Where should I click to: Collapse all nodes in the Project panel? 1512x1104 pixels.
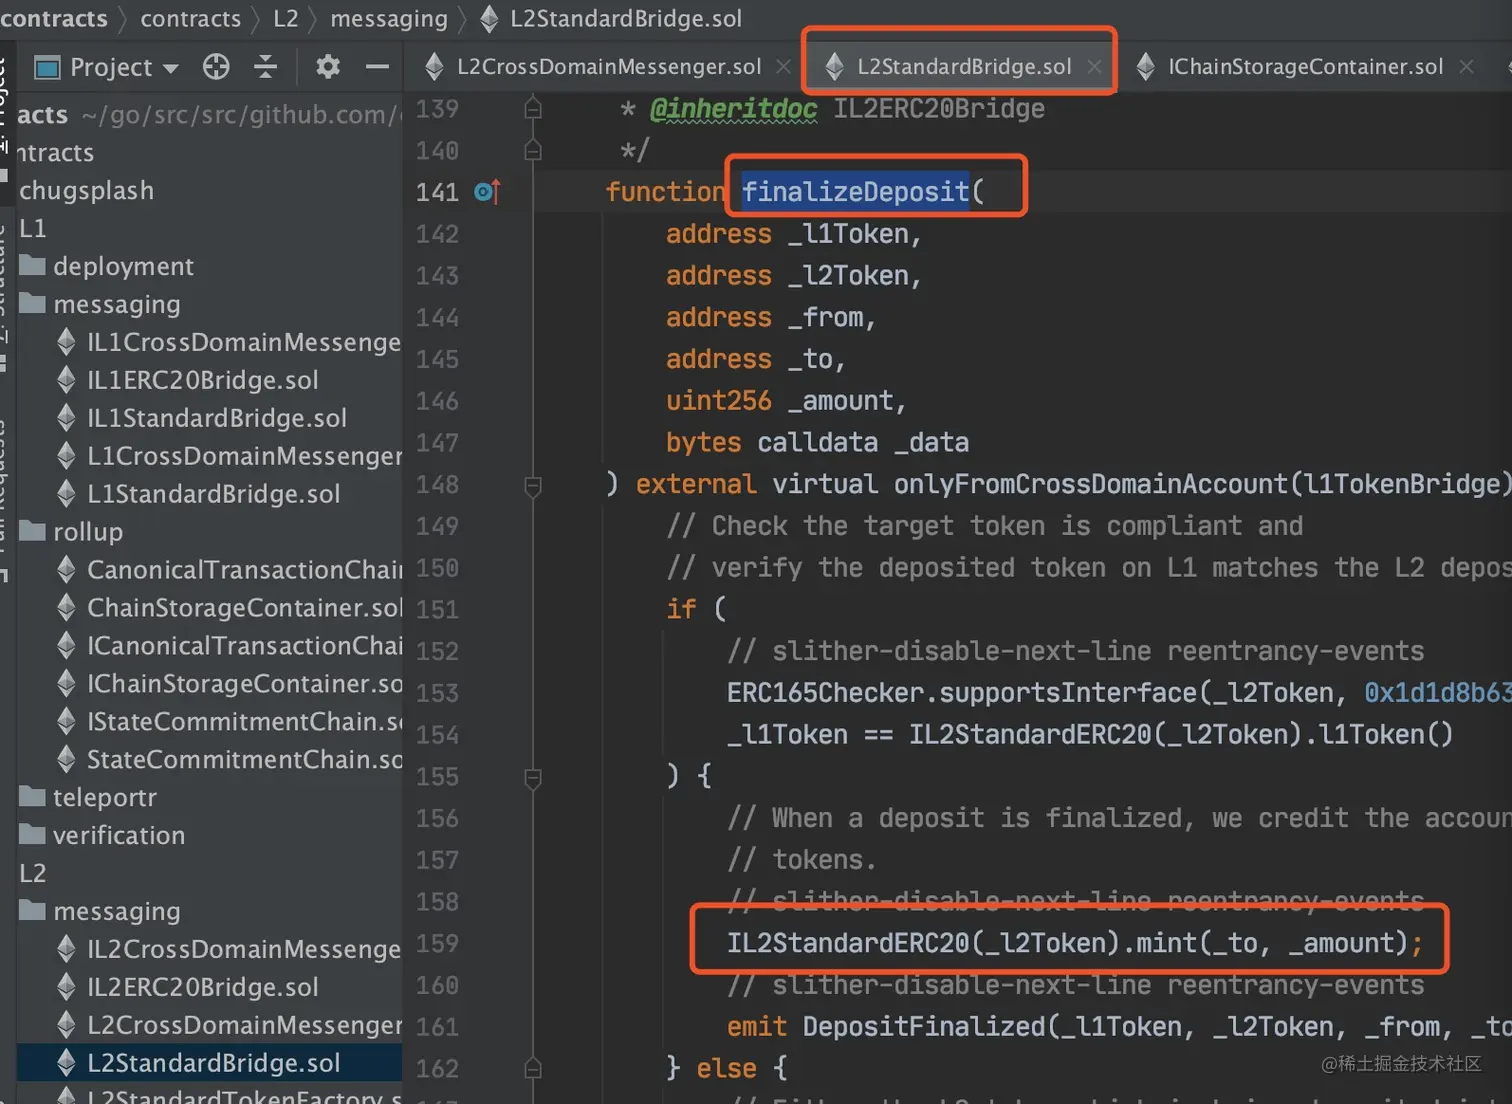[265, 67]
